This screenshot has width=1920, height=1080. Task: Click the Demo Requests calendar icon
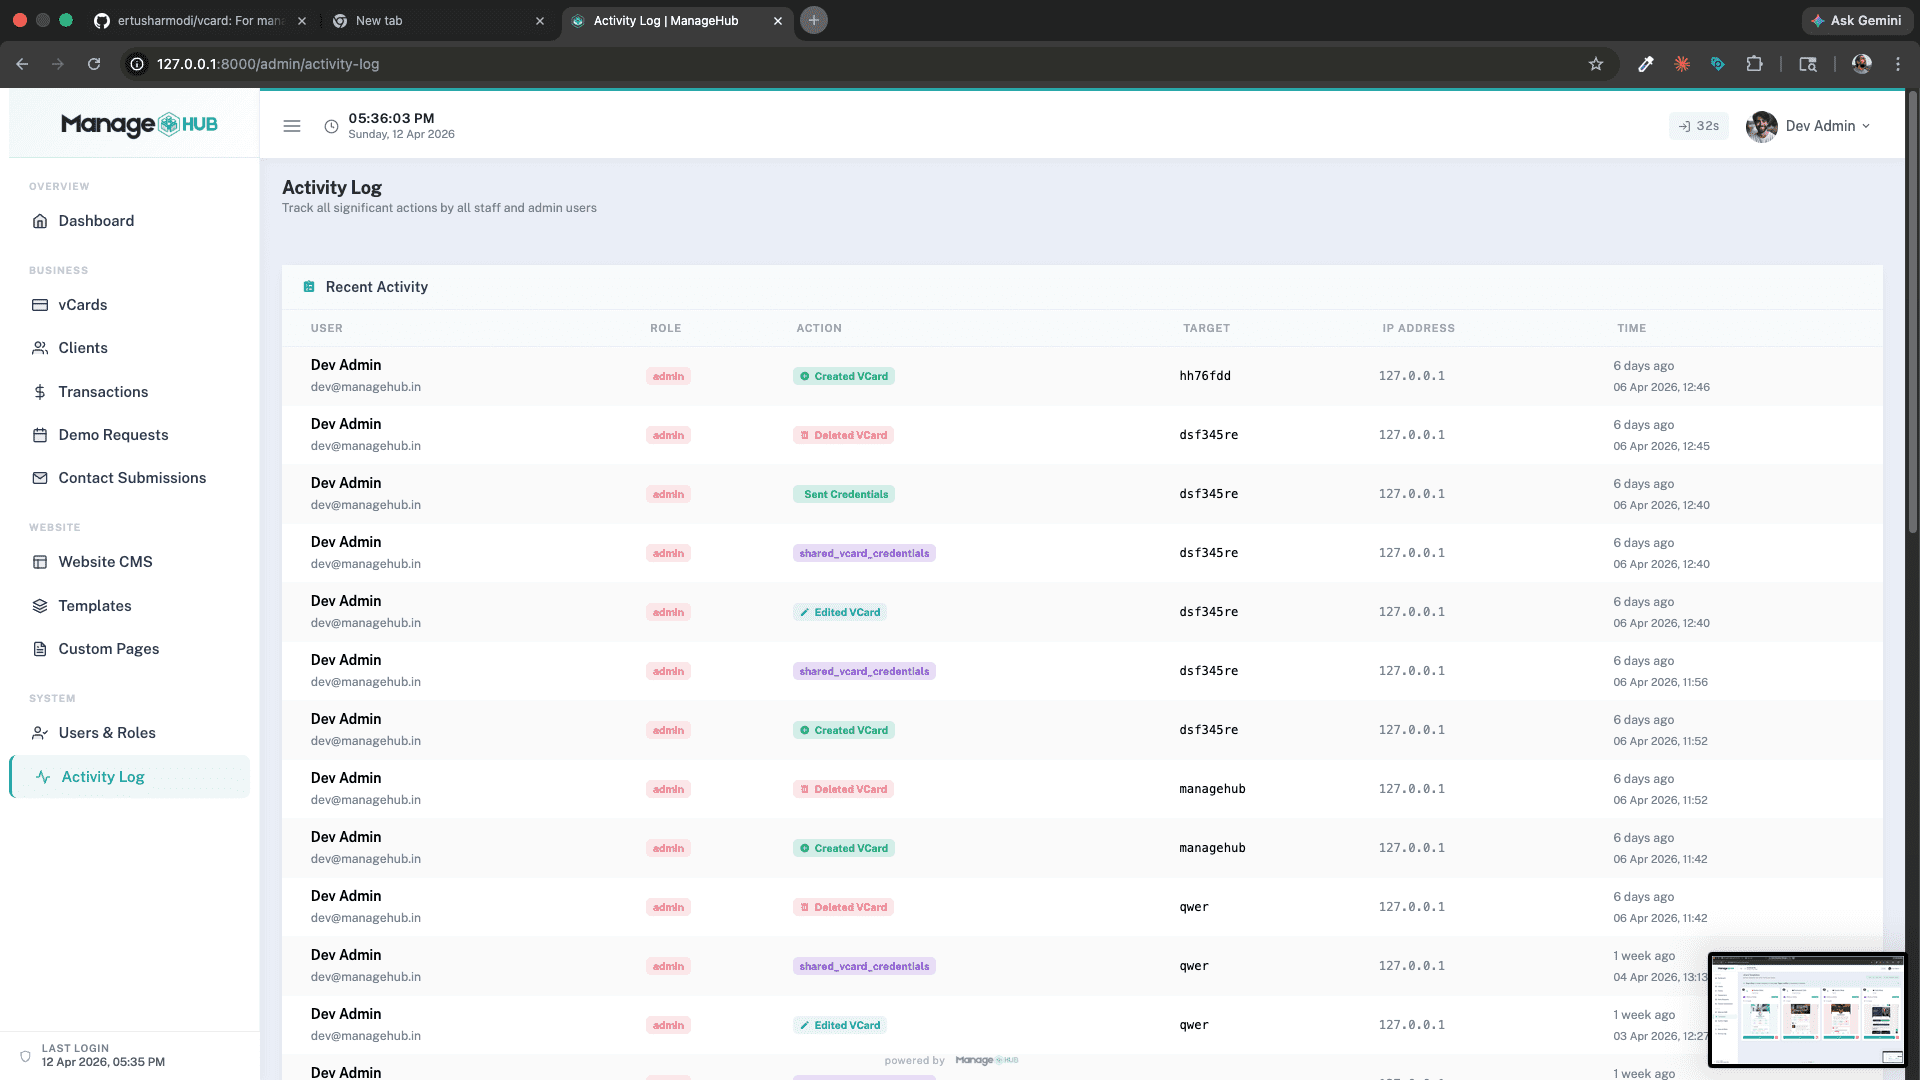(40, 435)
